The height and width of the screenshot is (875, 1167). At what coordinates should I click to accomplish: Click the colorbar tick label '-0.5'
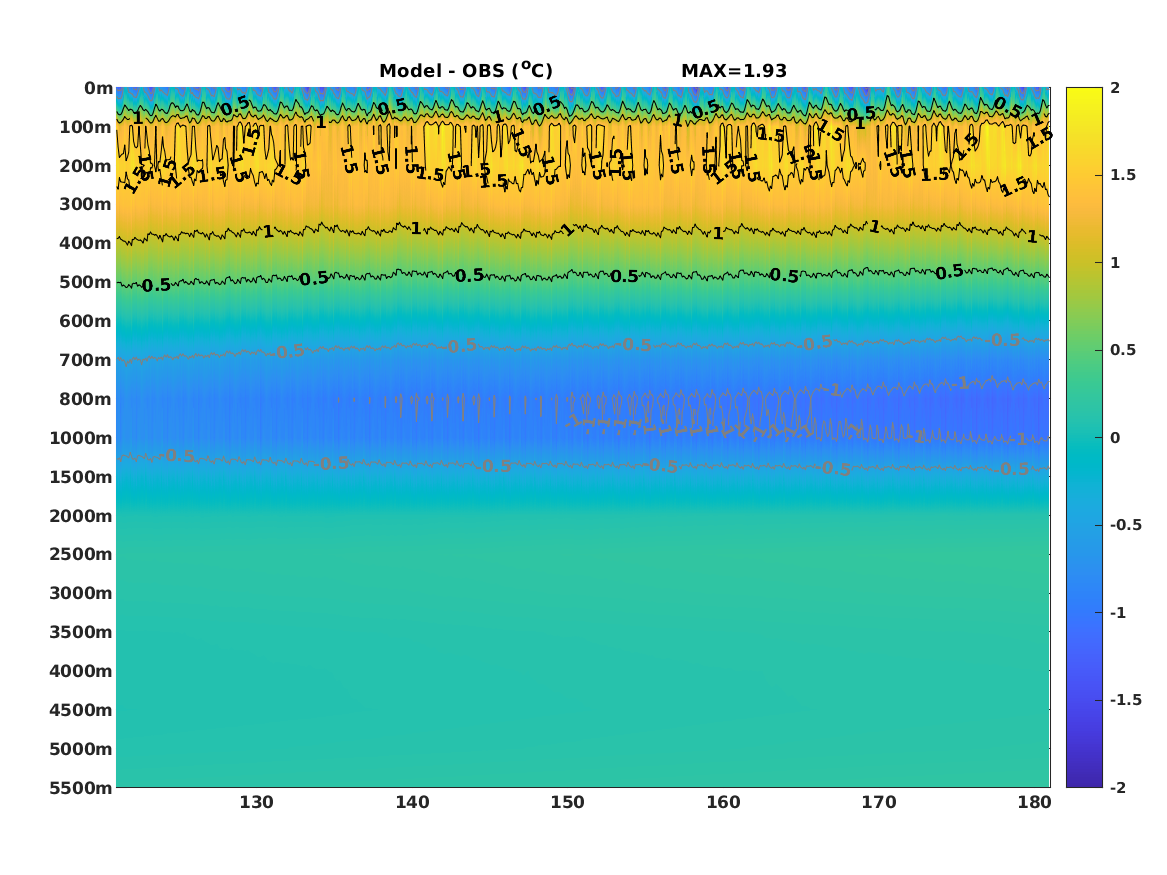tap(1125, 525)
